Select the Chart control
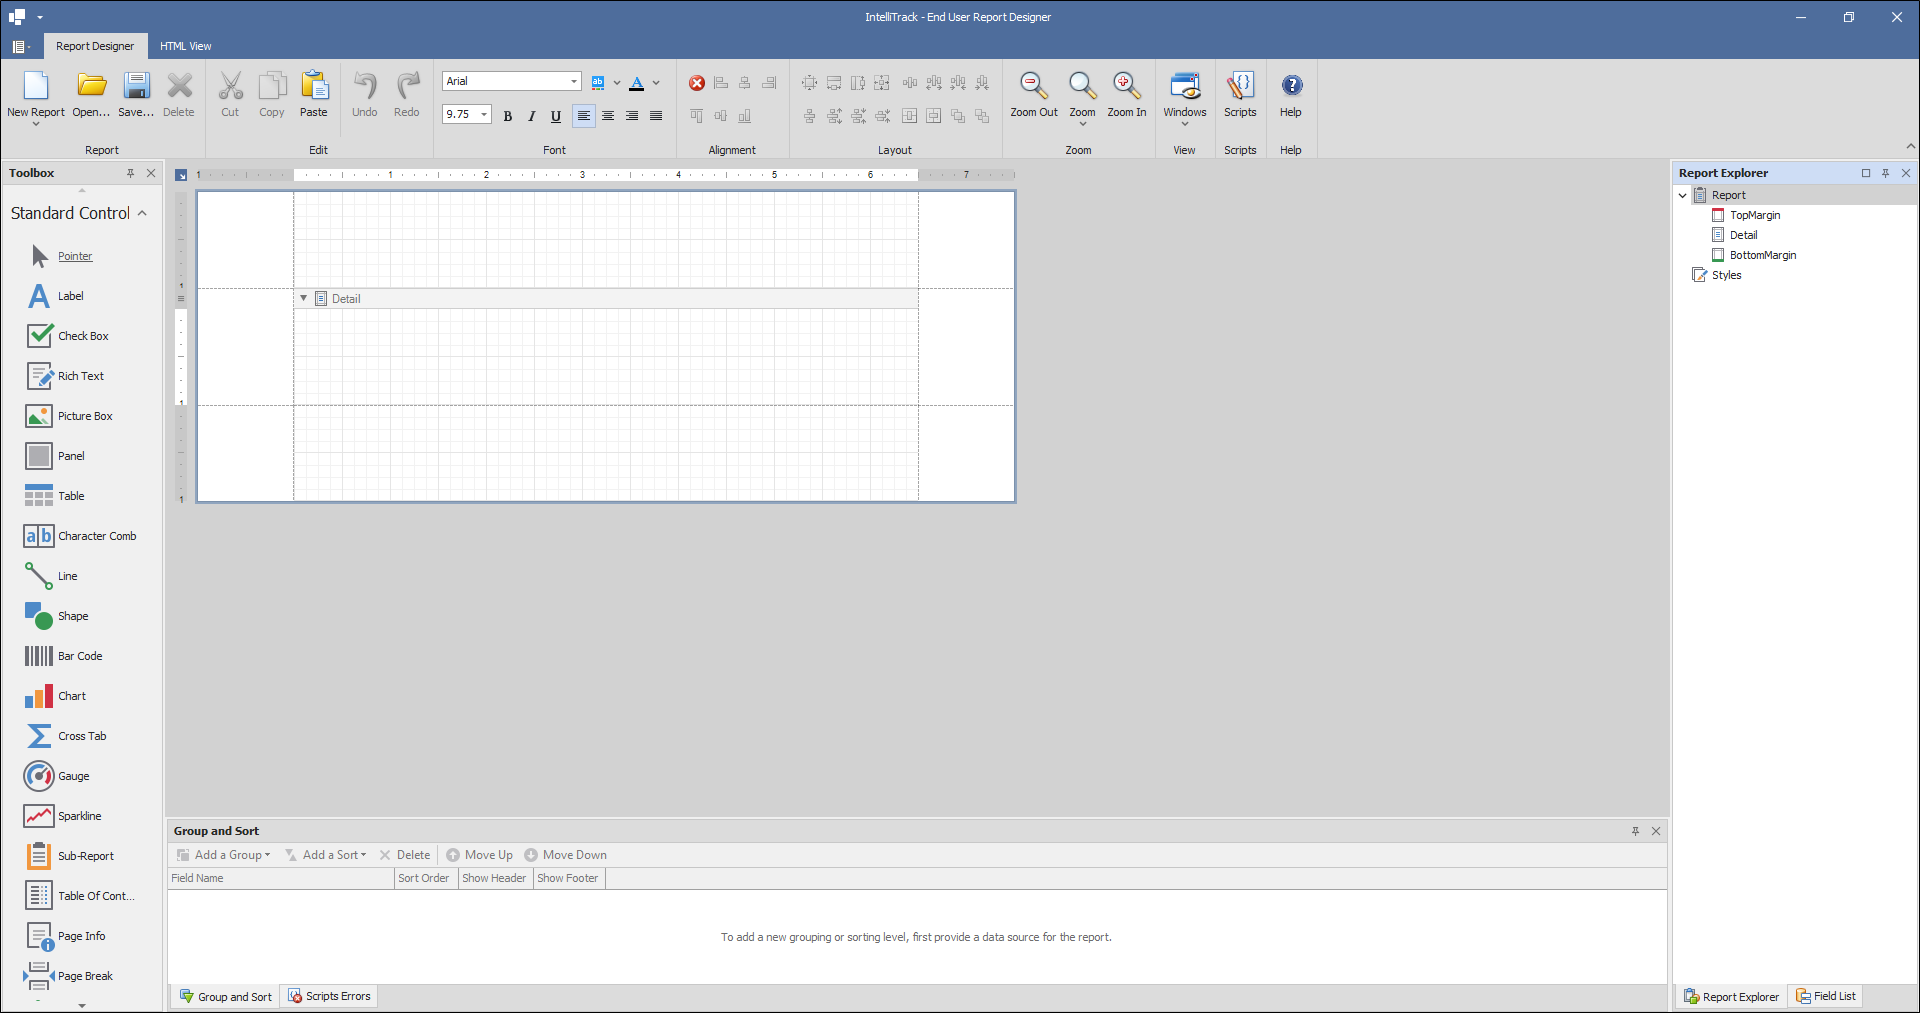Image resolution: width=1920 pixels, height=1013 pixels. coord(72,696)
